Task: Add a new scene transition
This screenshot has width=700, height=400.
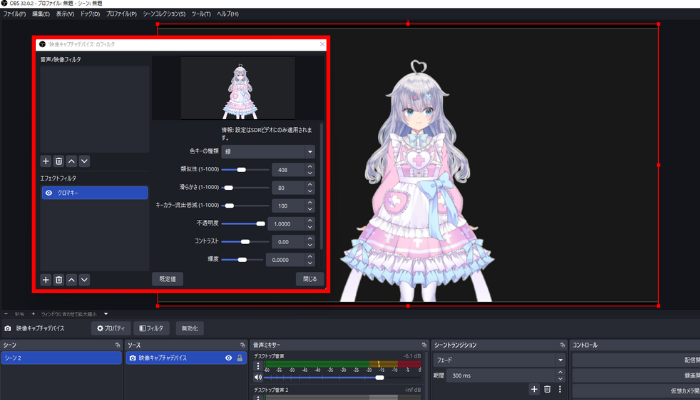Action: coord(534,389)
